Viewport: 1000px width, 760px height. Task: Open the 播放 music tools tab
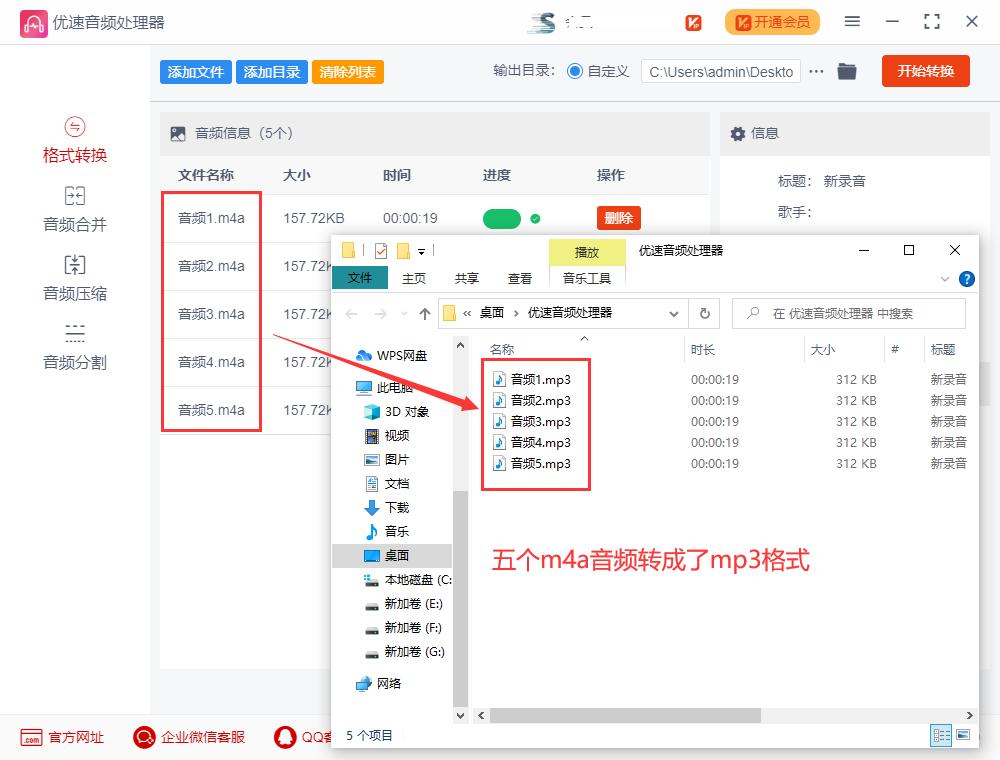click(587, 251)
